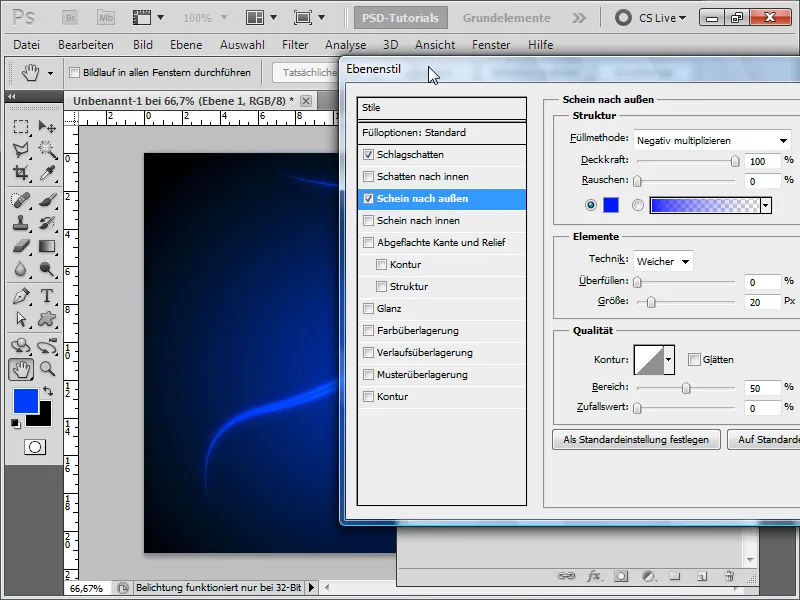The height and width of the screenshot is (600, 800).
Task: Select the Zoom tool in toolbox
Action: (x=46, y=369)
